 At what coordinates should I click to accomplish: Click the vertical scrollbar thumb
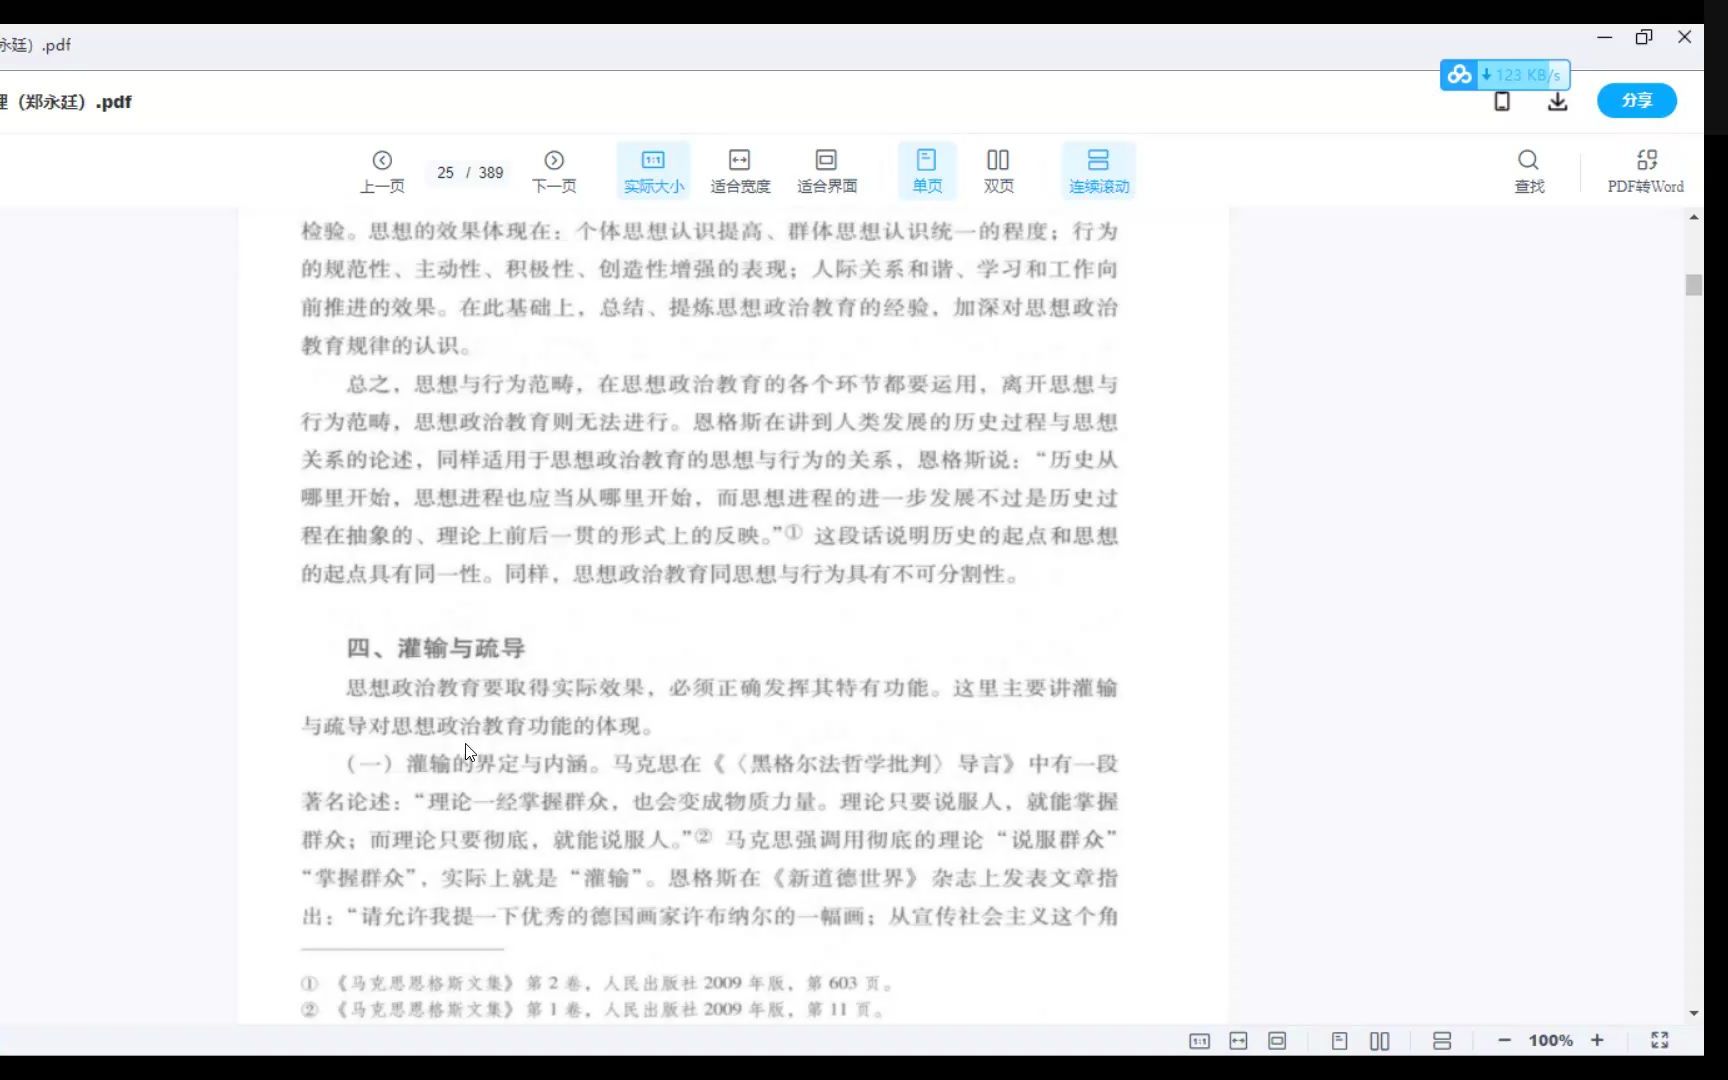[1693, 285]
